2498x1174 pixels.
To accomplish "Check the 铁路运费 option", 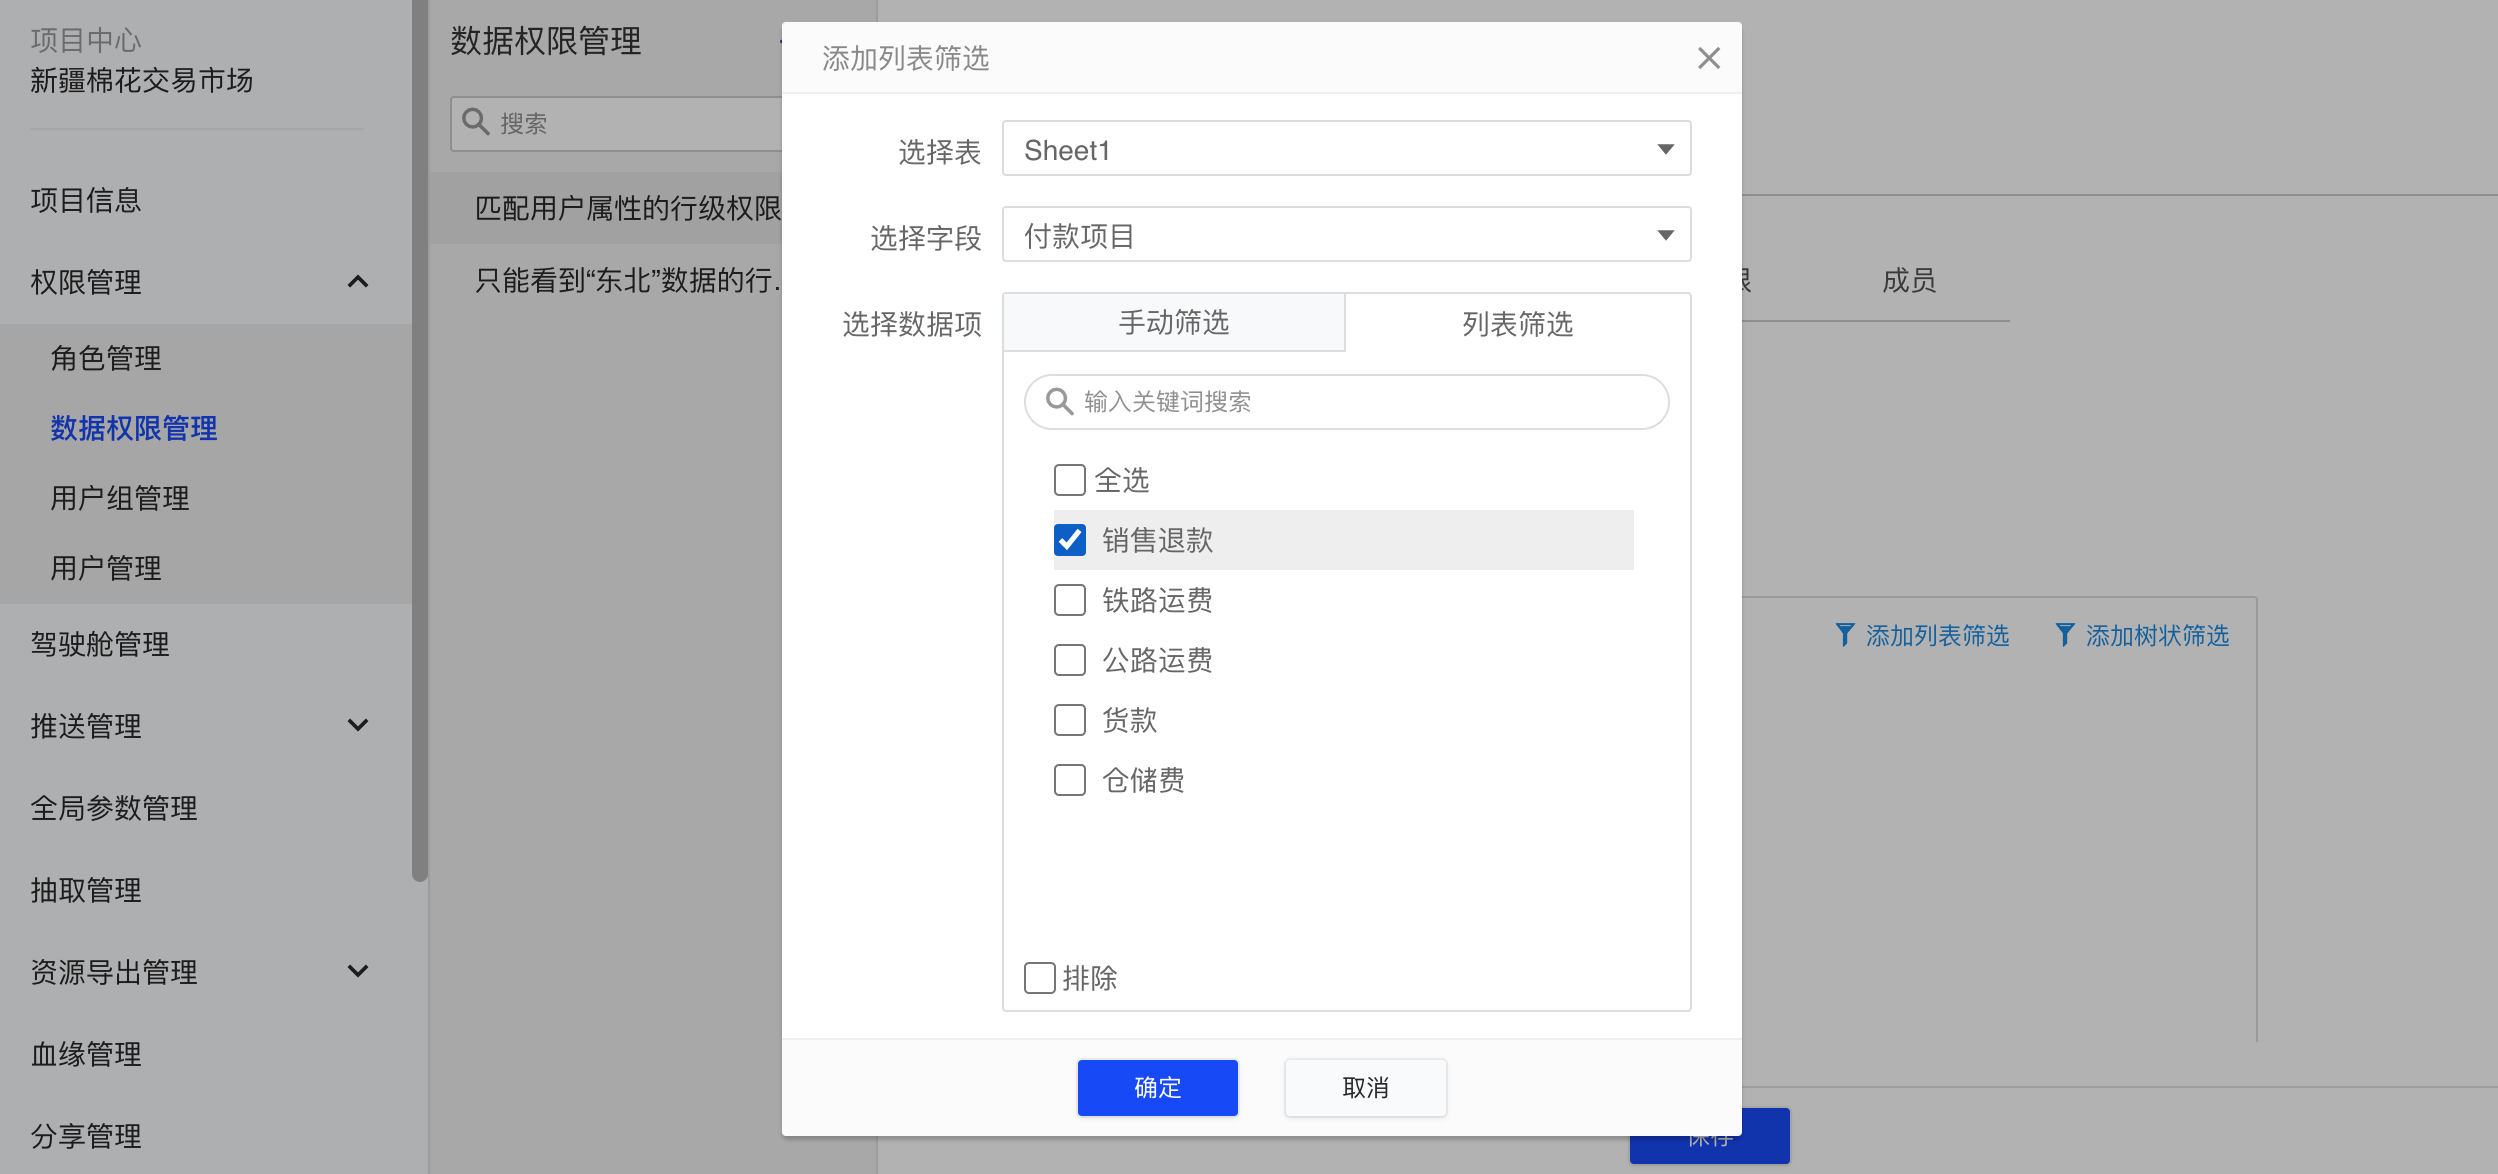I will (x=1069, y=600).
